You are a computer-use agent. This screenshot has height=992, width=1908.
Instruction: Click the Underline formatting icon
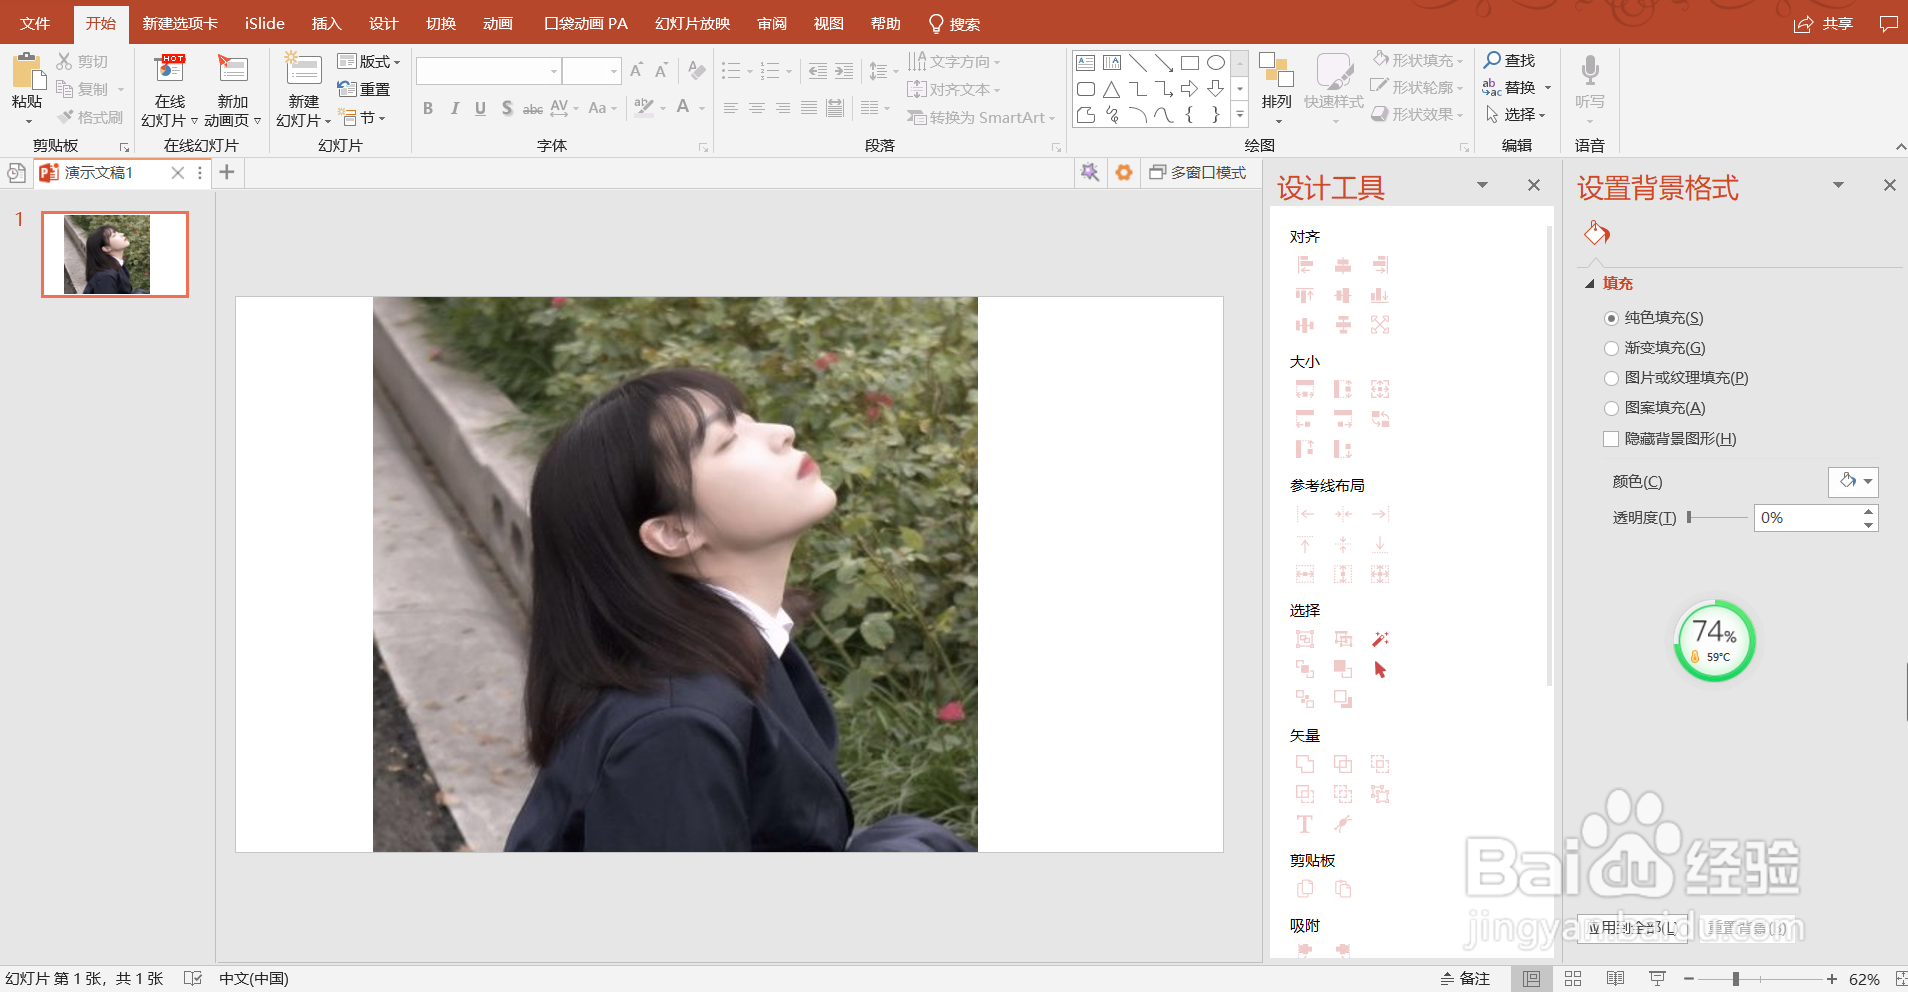481,108
